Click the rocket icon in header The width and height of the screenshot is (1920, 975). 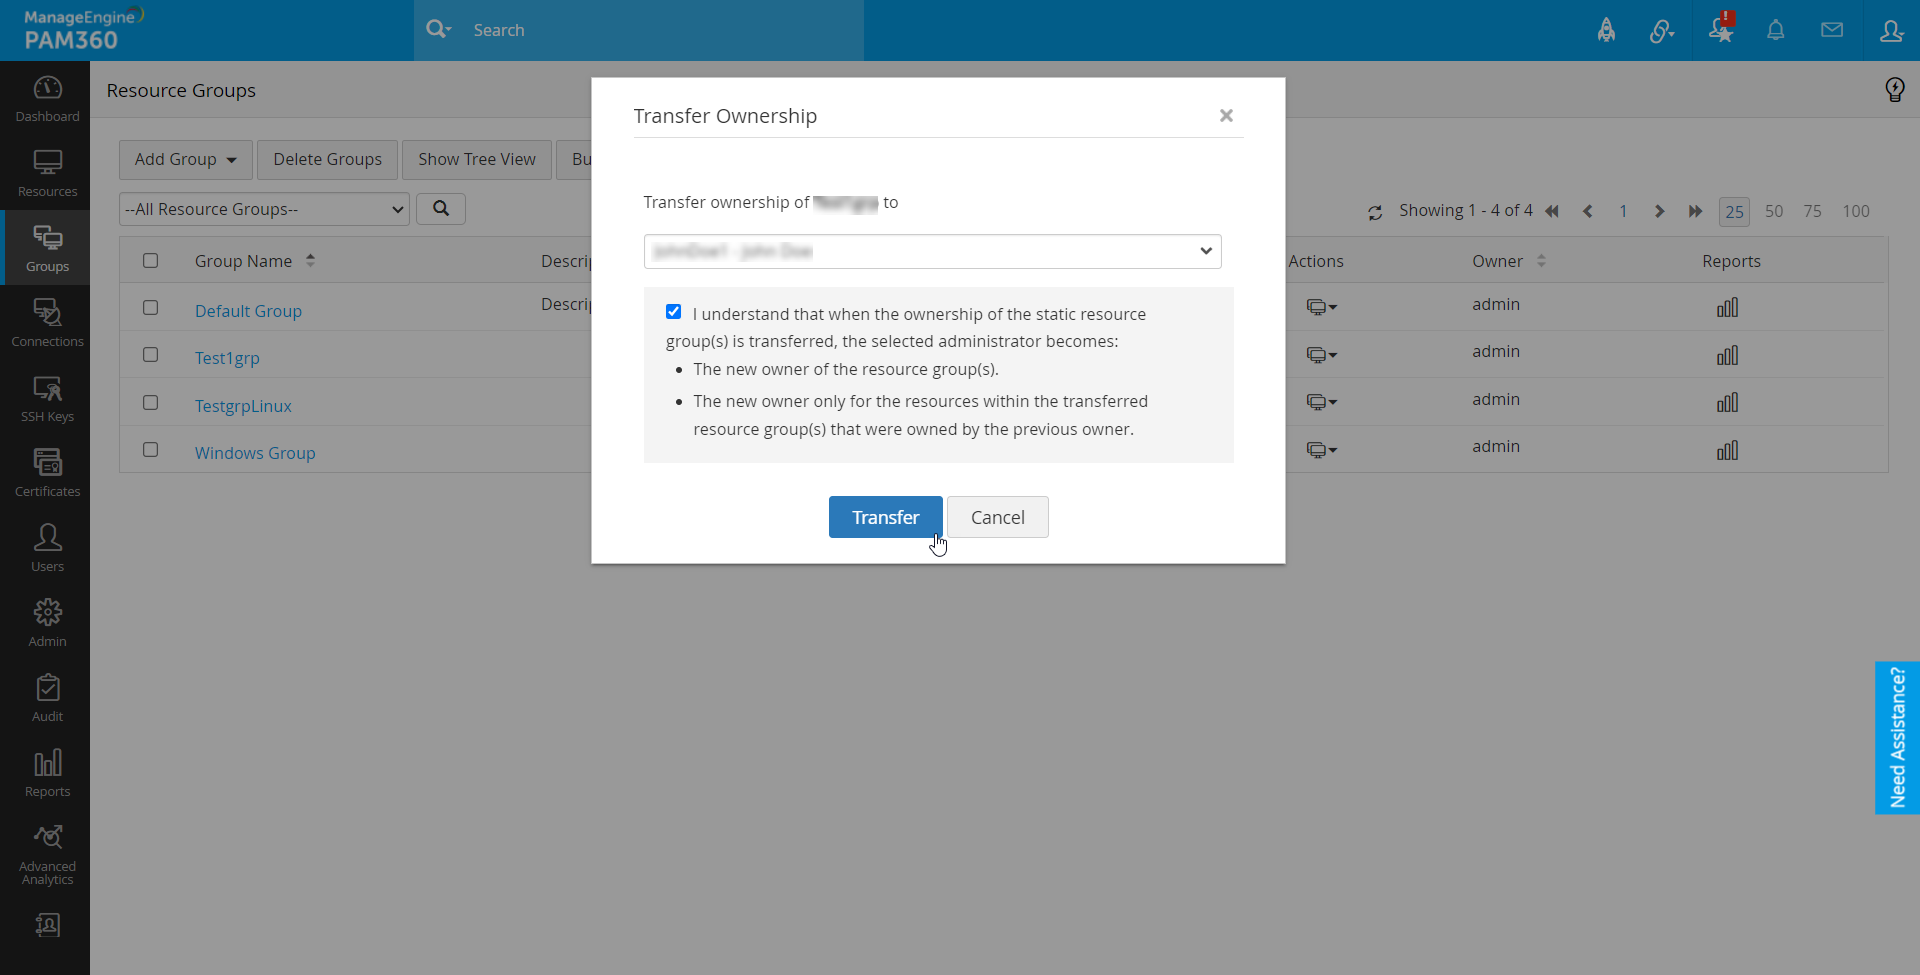coord(1606,30)
